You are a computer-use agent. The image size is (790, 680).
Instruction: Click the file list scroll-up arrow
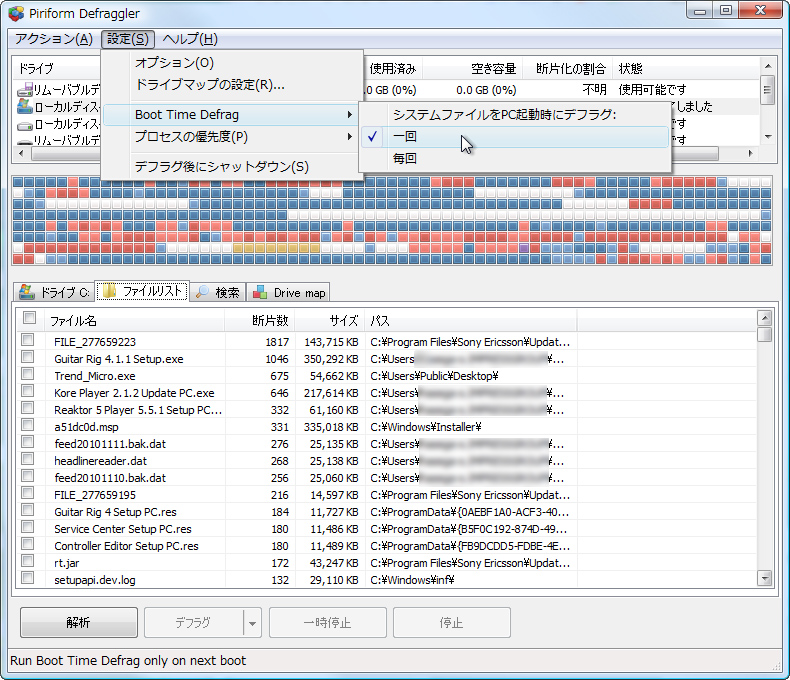click(765, 318)
